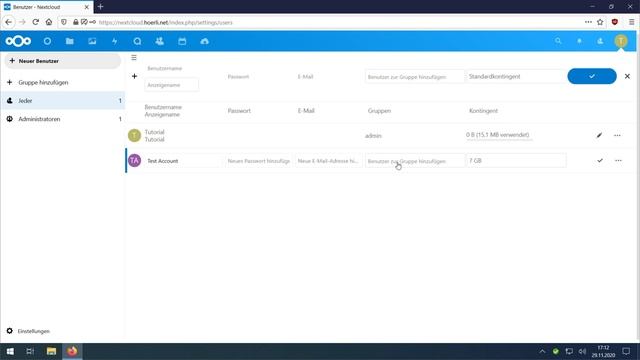640x360 pixels.
Task: Open the taskbar volume icon
Action: (582, 351)
